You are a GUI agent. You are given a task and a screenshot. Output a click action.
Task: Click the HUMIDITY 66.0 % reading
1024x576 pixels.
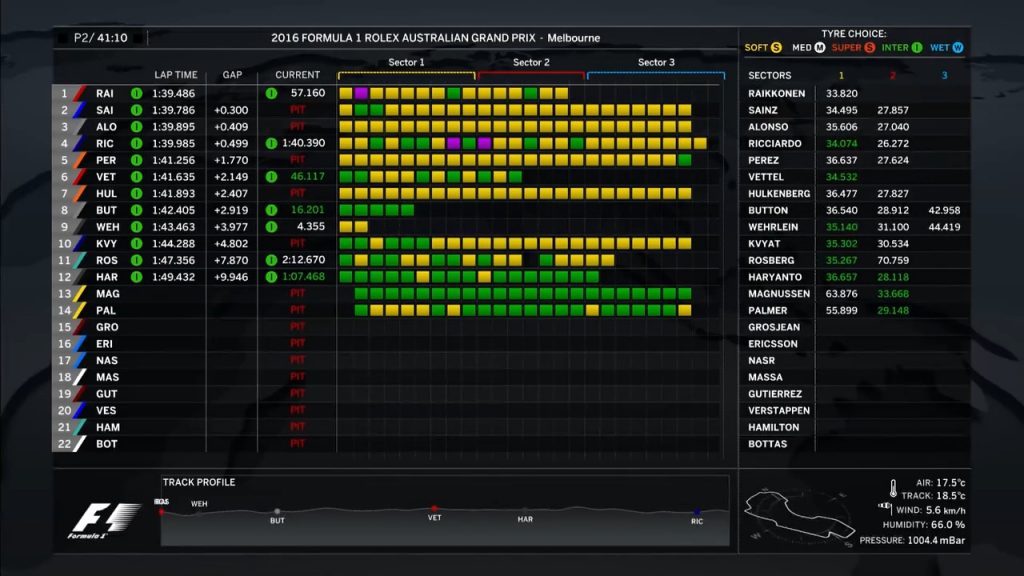tap(924, 524)
